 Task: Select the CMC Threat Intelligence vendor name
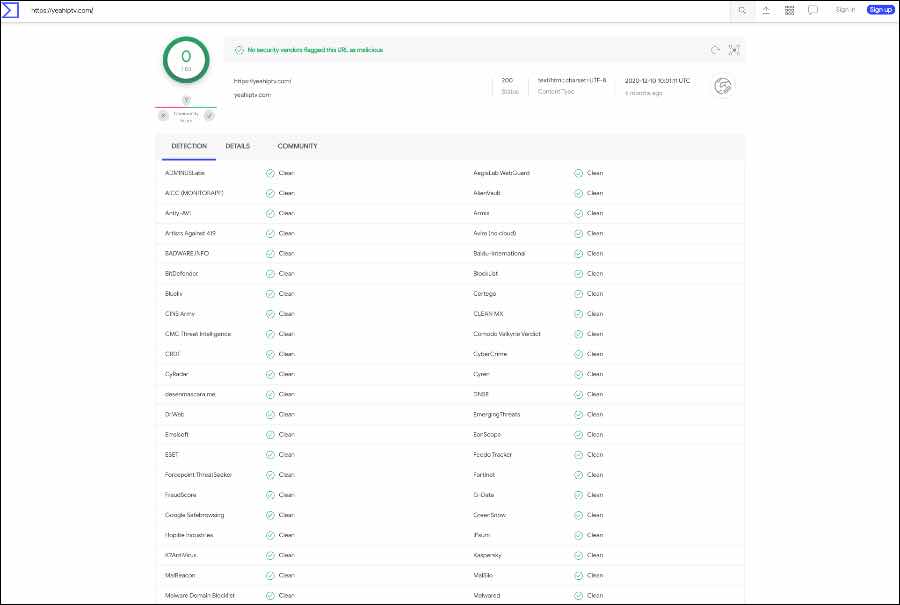[x=198, y=333]
